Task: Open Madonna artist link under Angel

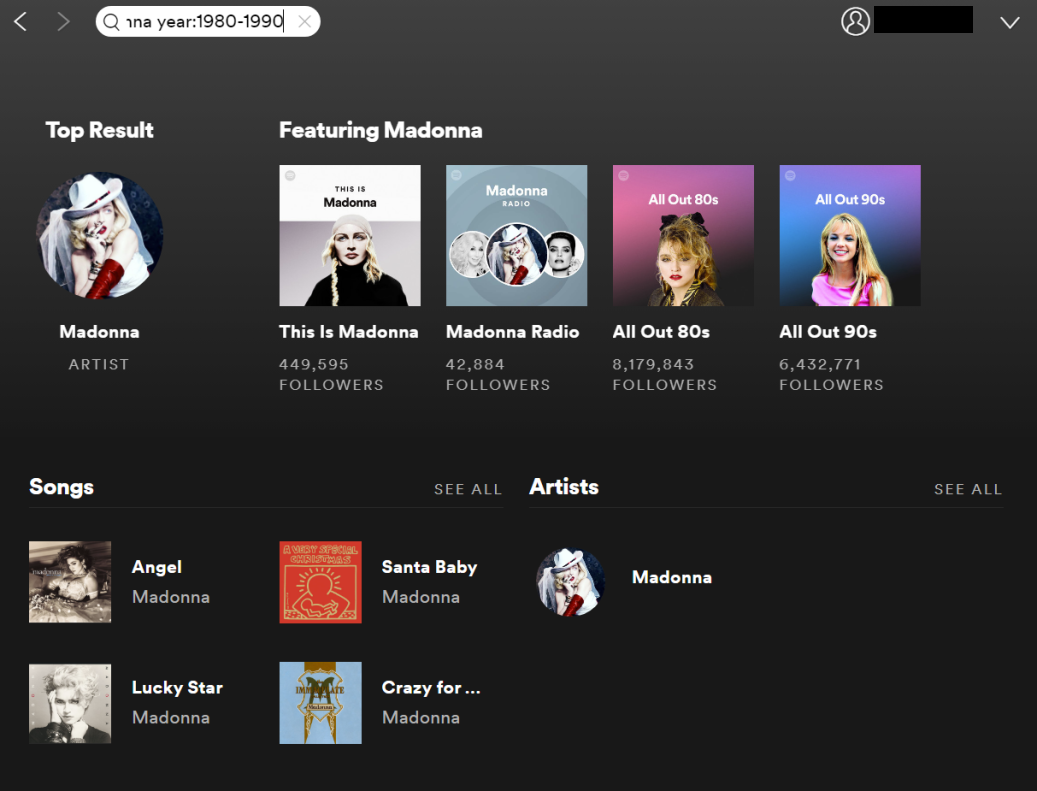Action: 171,597
